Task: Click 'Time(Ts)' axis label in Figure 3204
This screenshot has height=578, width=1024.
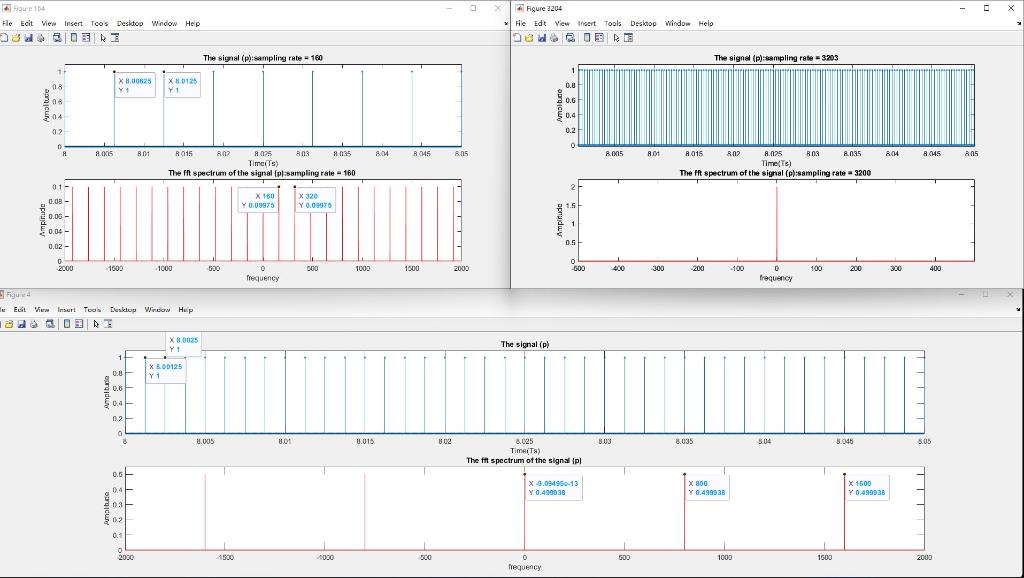Action: tap(776, 163)
